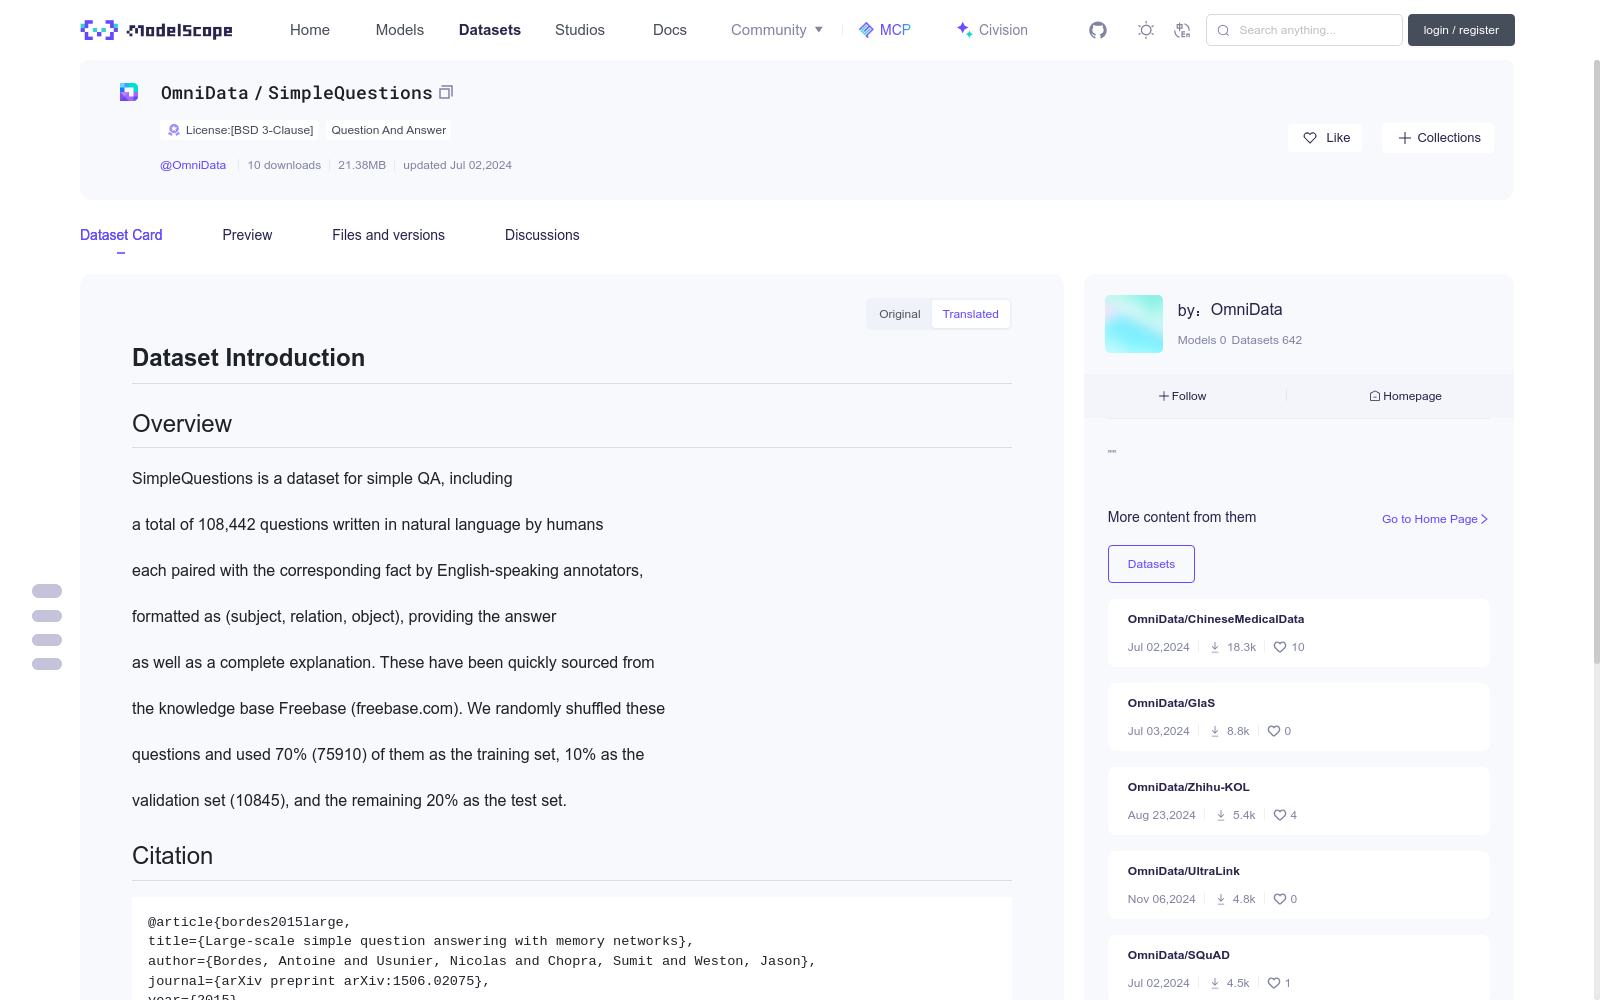This screenshot has height=1000, width=1600.
Task: Switch language with the translate icon
Action: click(x=1182, y=30)
